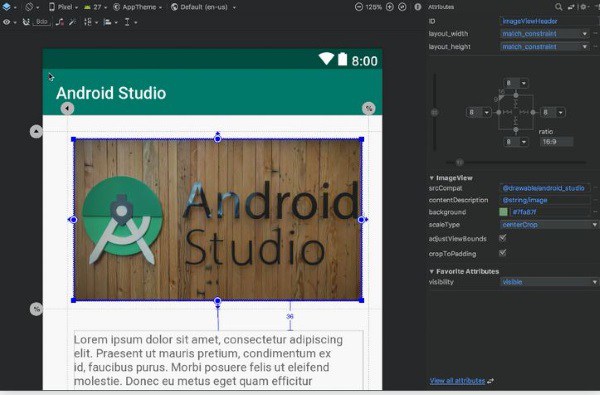Click the bottom constraint anchor of image
The image size is (600, 395).
[217, 301]
